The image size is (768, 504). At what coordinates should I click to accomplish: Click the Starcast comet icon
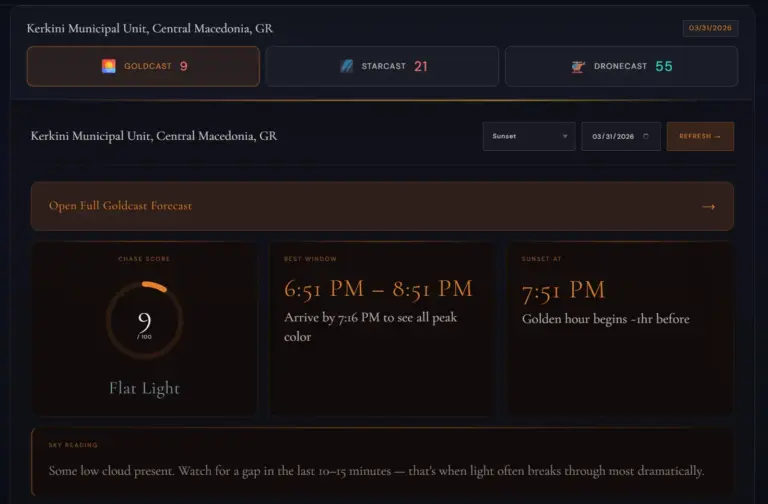coord(347,66)
